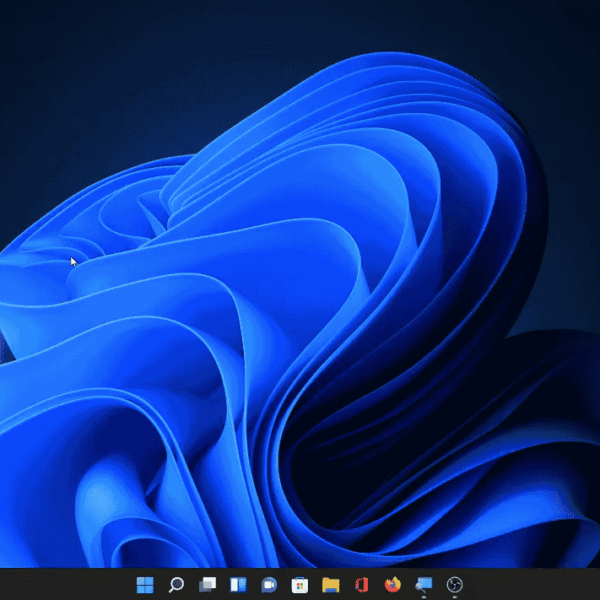Click the running indicator under OBS Studio

tap(455, 597)
